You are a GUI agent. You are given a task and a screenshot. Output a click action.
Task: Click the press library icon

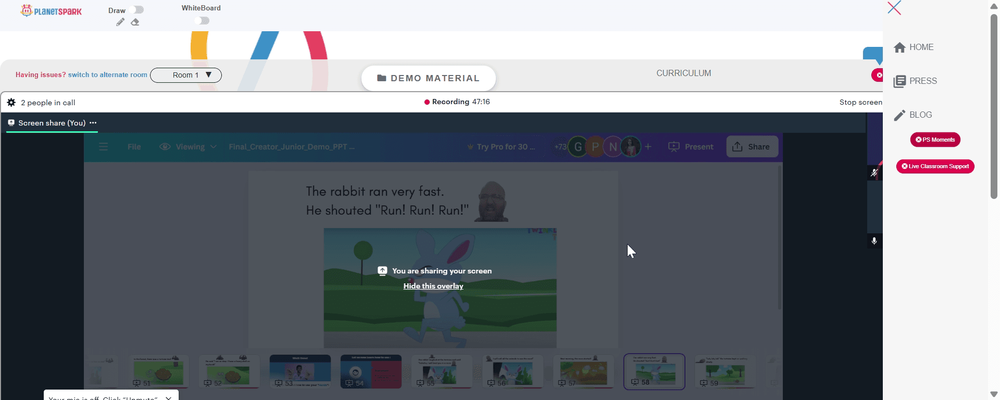900,81
